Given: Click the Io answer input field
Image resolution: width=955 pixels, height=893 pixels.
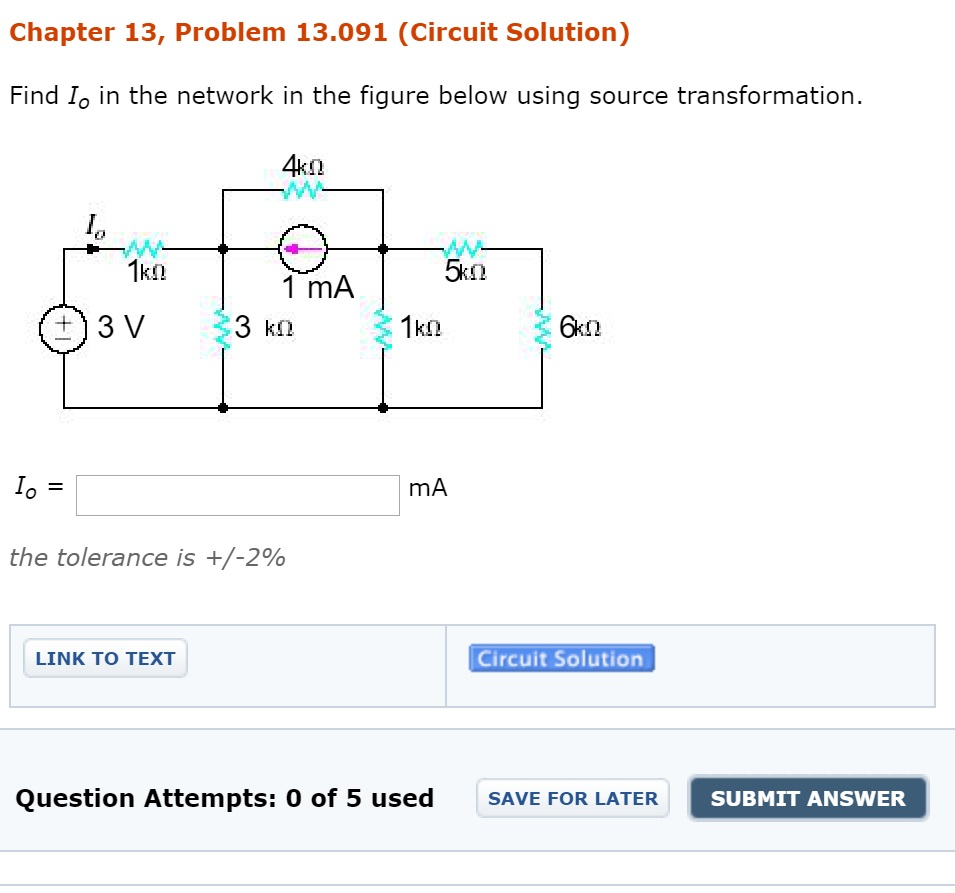Looking at the screenshot, I should click(x=238, y=495).
